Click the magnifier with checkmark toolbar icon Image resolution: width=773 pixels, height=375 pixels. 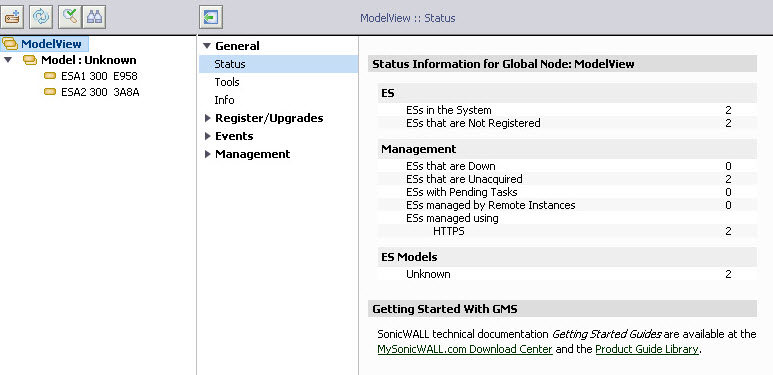click(x=70, y=17)
